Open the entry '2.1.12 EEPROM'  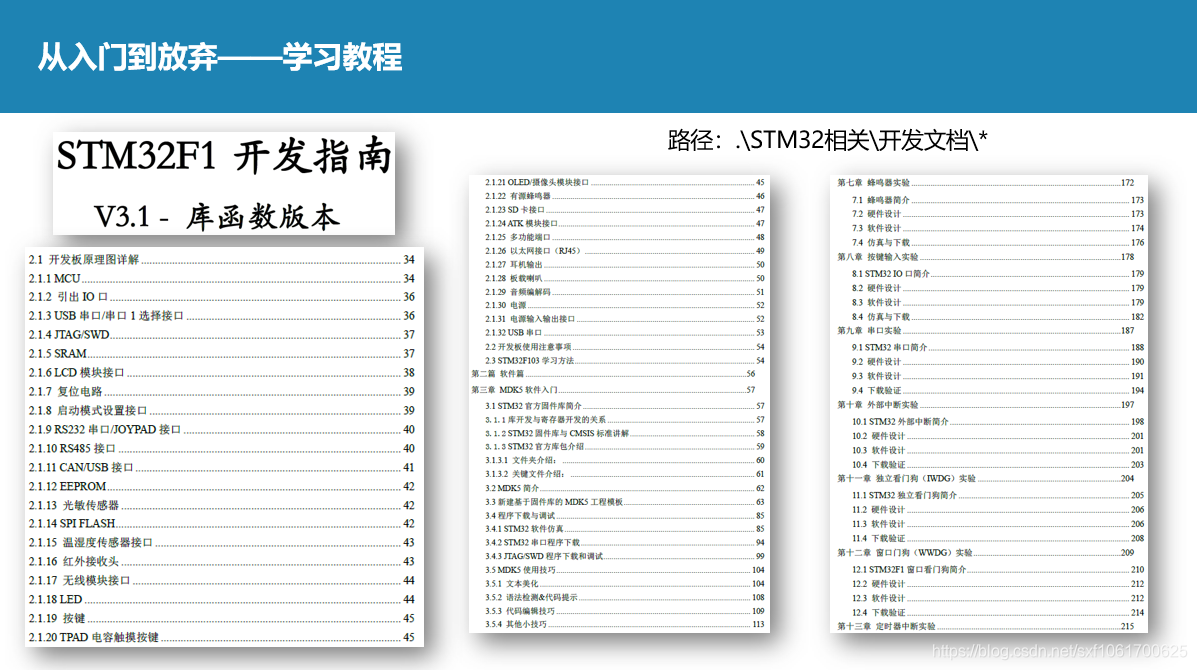(221, 486)
